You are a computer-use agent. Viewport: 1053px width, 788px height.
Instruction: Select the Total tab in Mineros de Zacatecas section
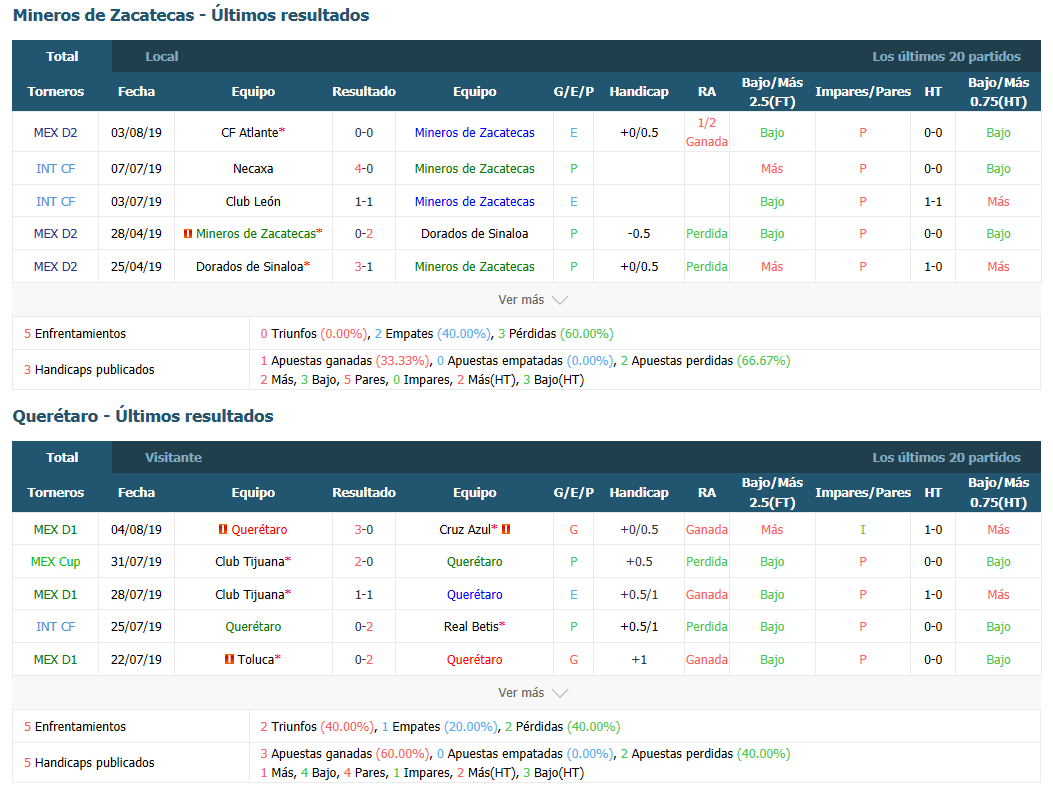click(x=62, y=56)
